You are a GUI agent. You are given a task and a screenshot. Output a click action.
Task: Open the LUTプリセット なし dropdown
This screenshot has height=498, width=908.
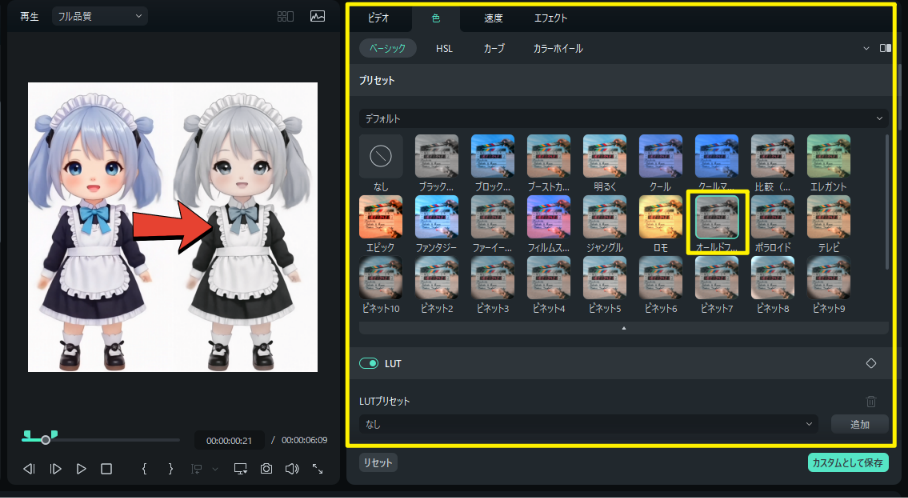coord(588,424)
